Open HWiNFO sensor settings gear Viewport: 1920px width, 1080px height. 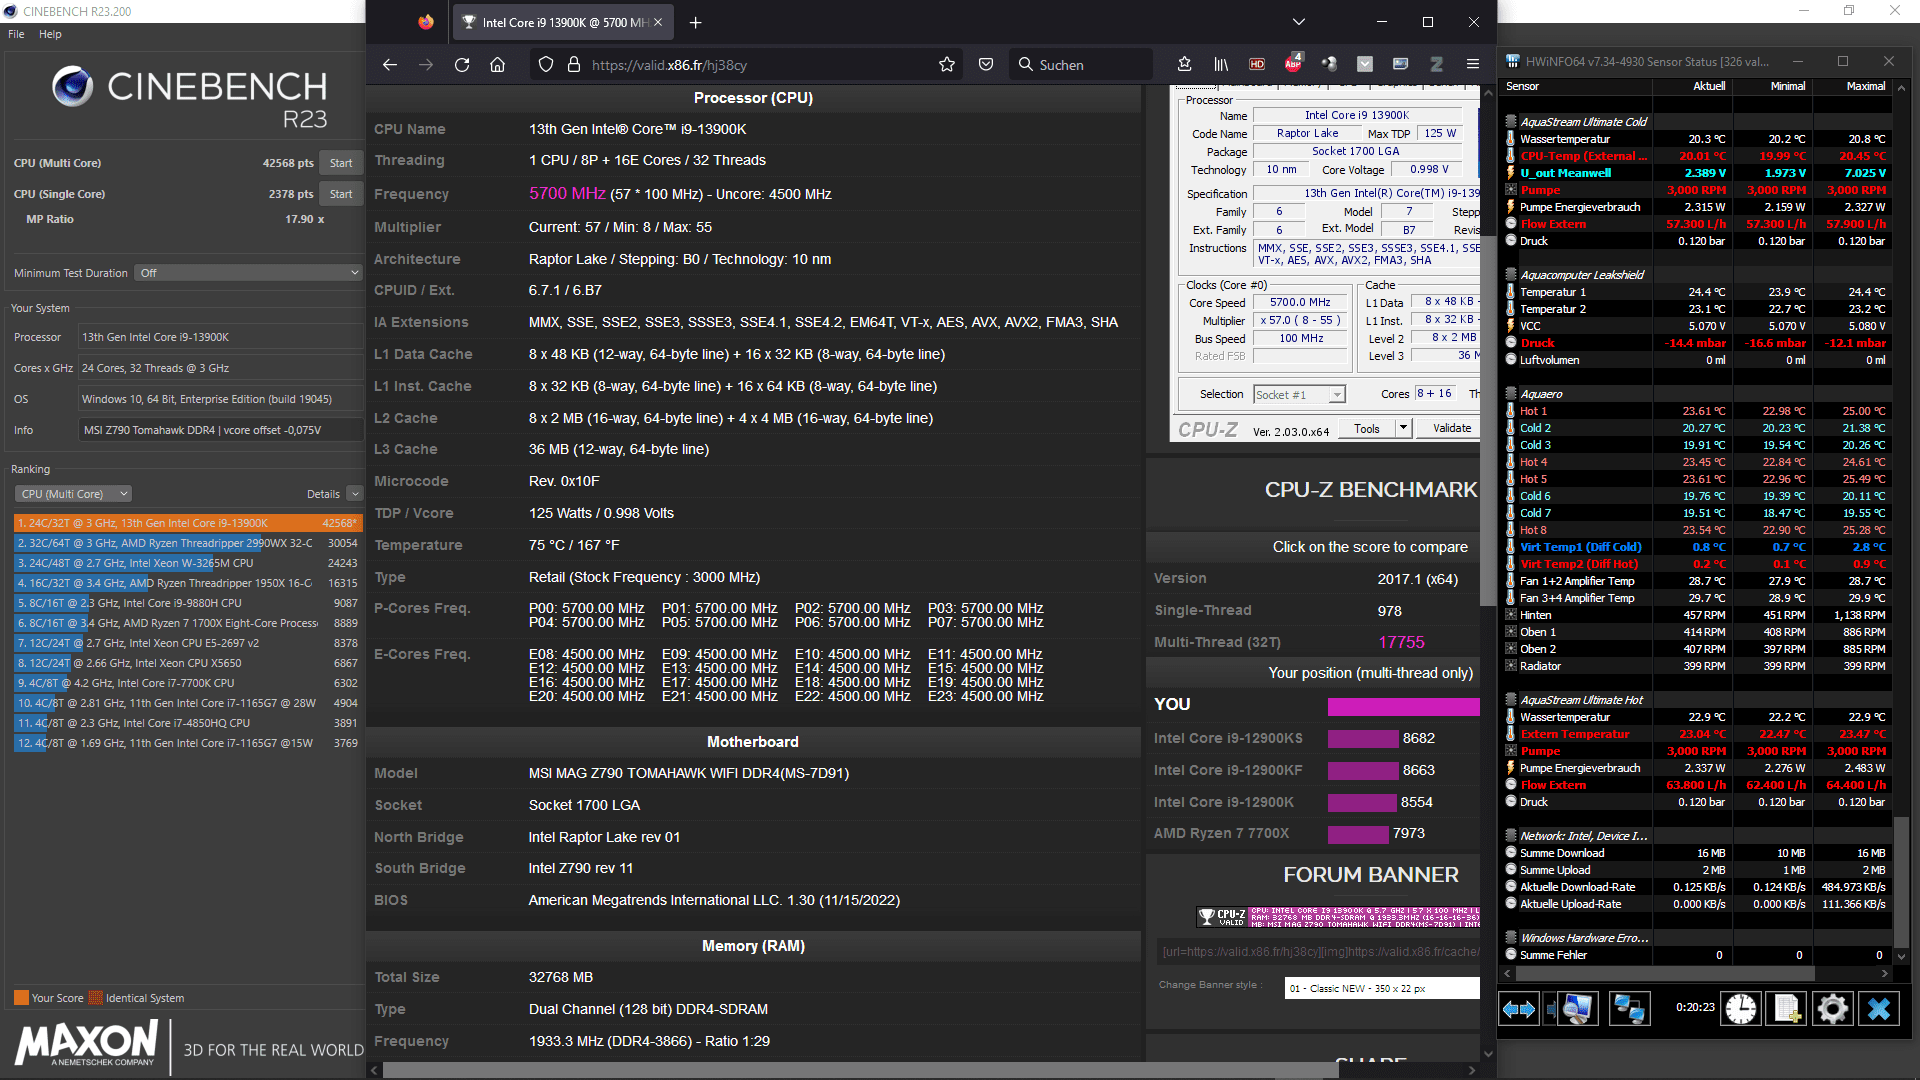click(x=1833, y=1009)
